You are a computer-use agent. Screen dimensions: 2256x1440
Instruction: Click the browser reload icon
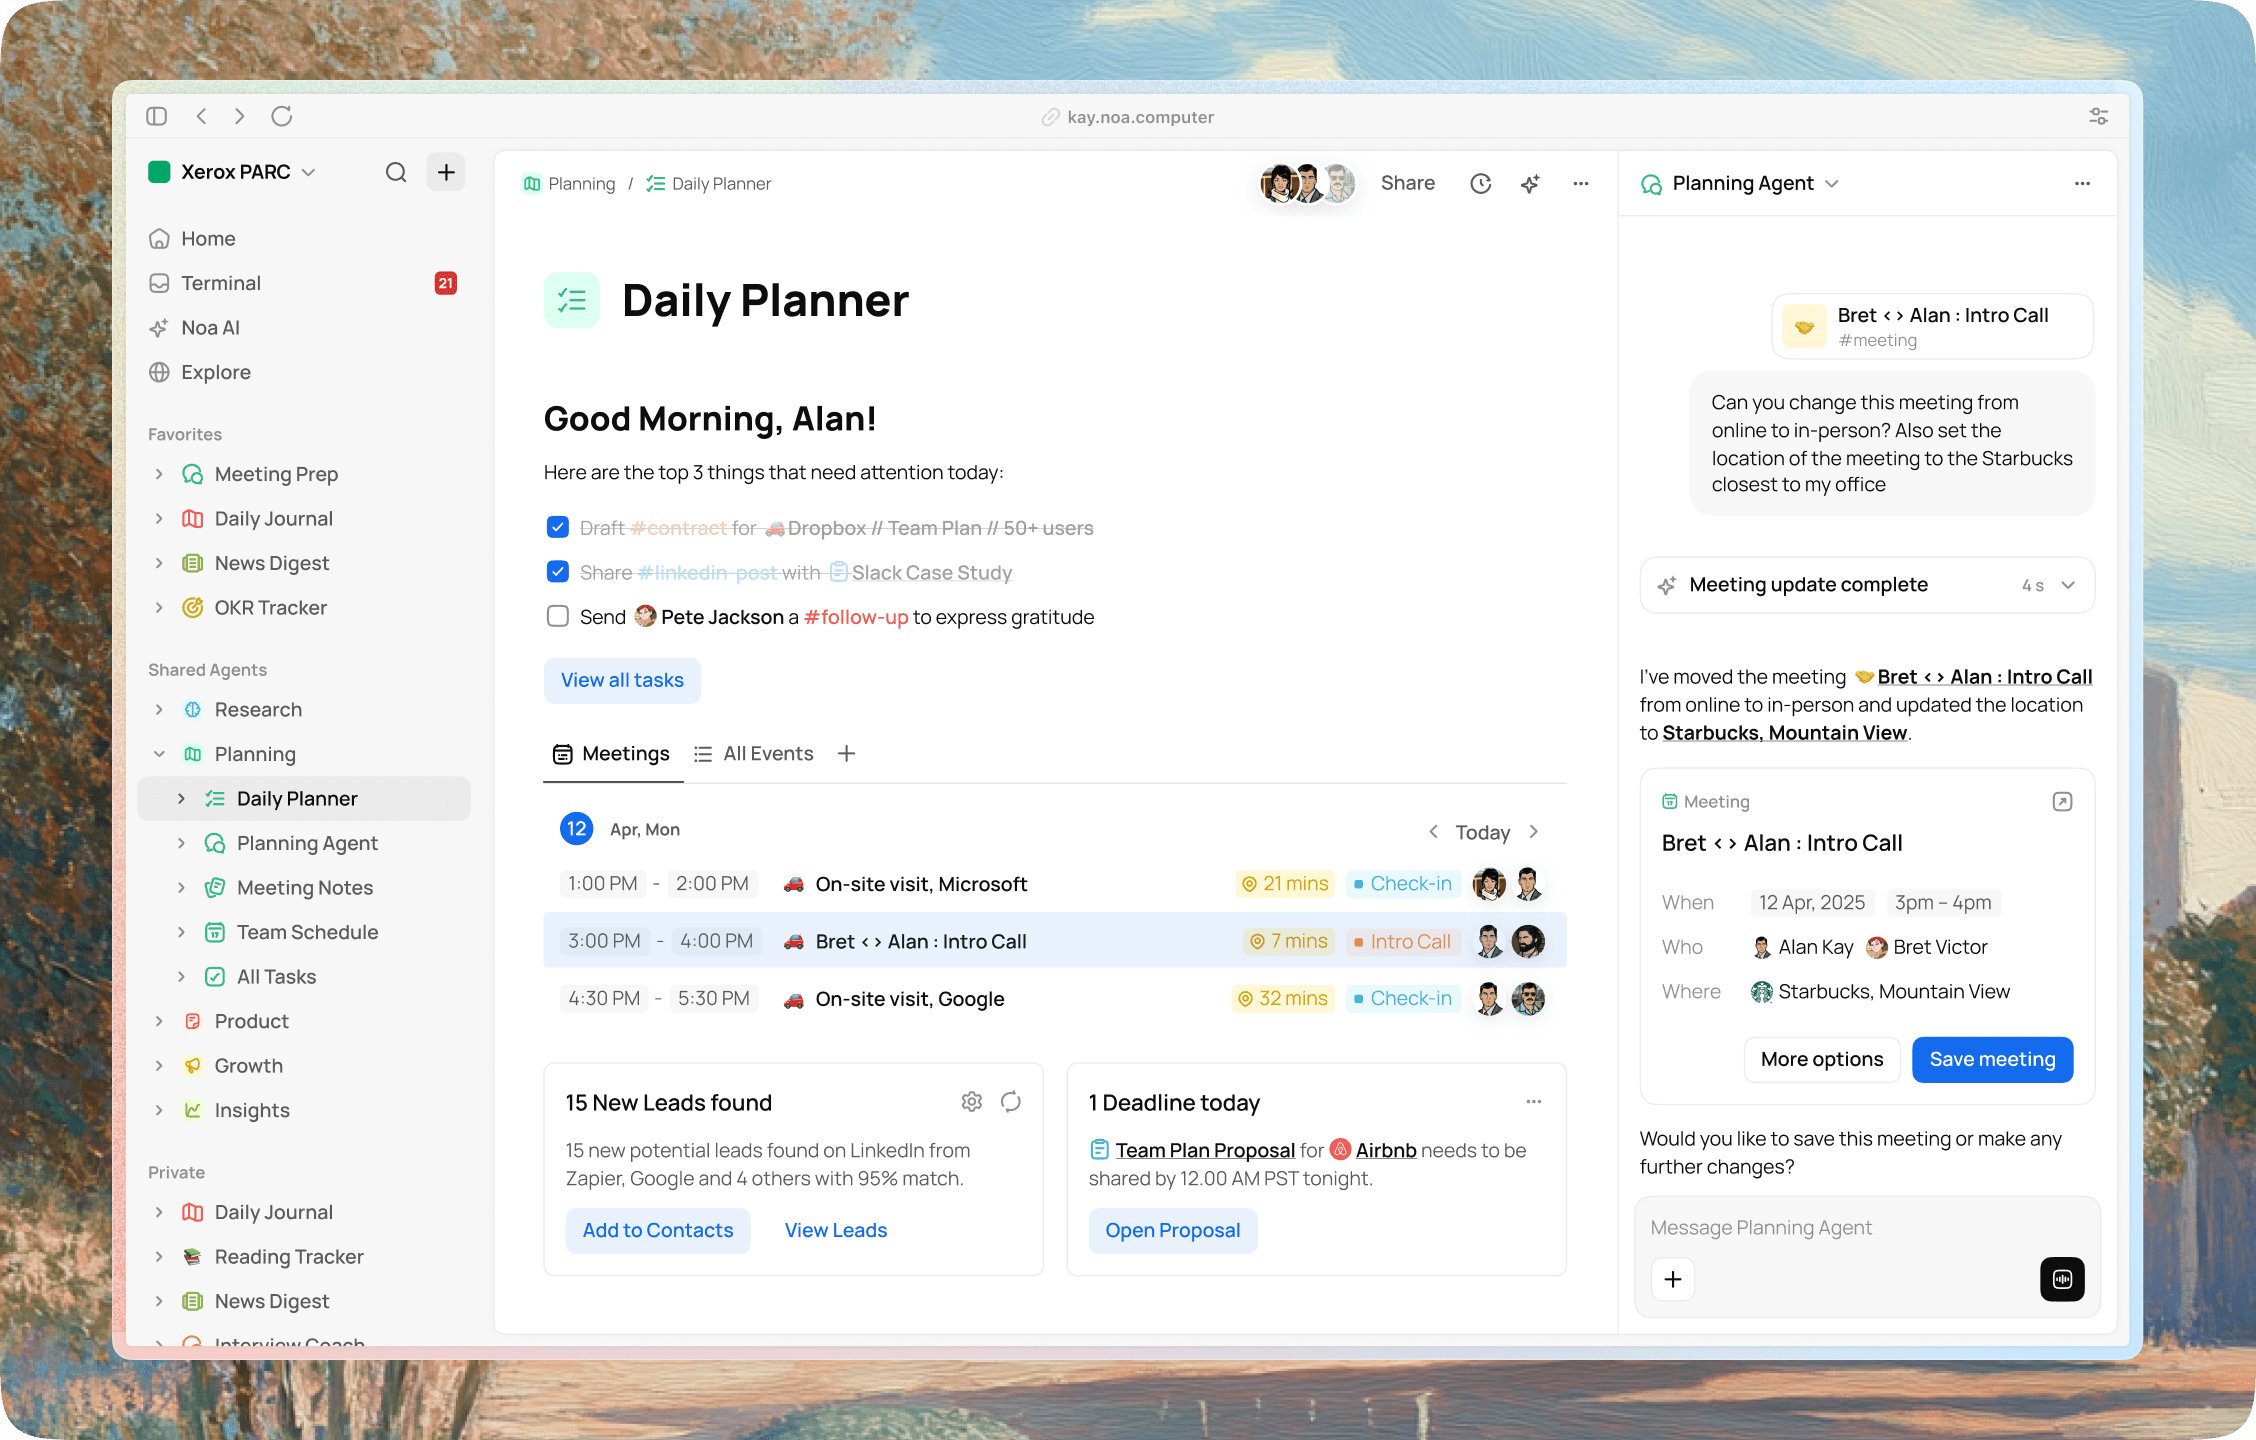click(x=282, y=116)
